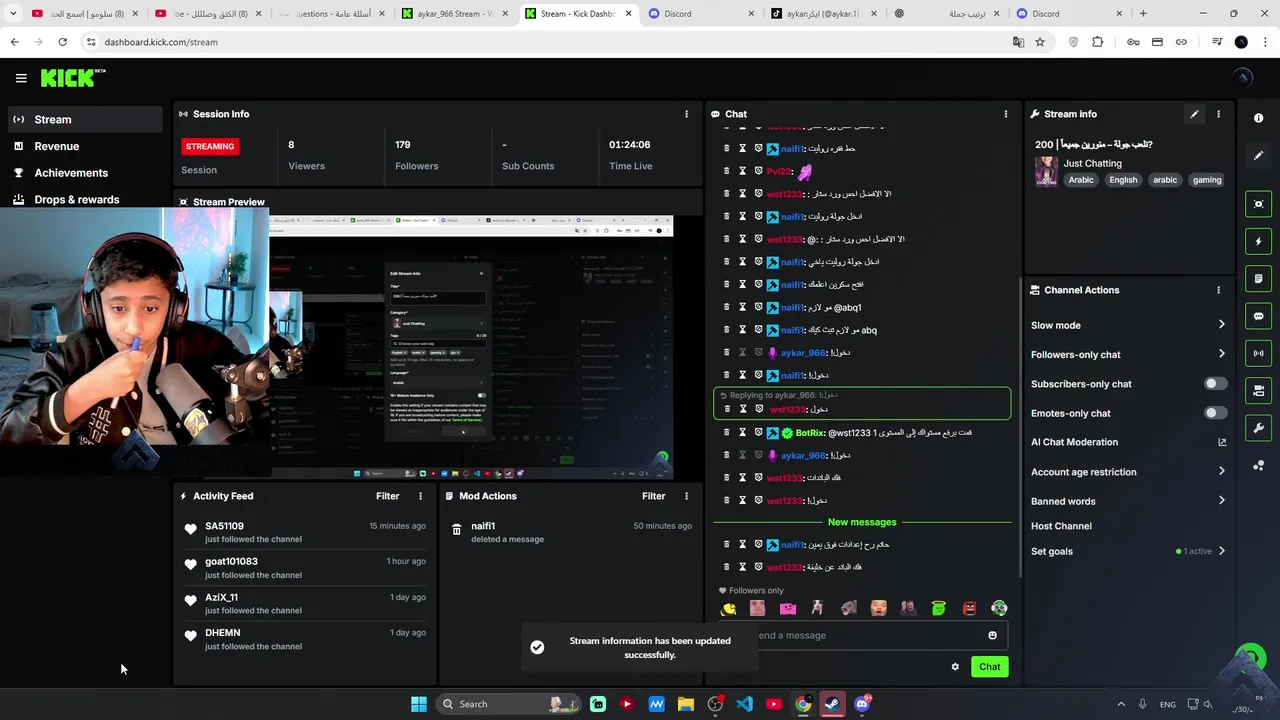
Task: Bookmark this page with star icon
Action: point(1040,42)
